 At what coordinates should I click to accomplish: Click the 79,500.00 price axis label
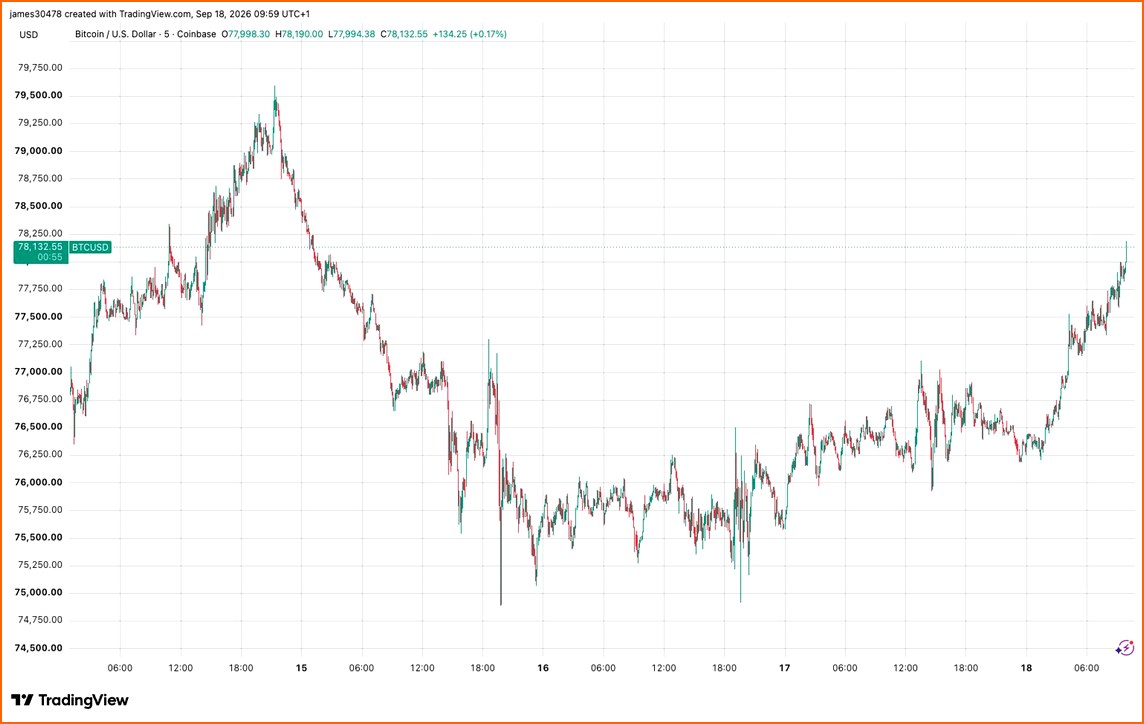tap(39, 95)
